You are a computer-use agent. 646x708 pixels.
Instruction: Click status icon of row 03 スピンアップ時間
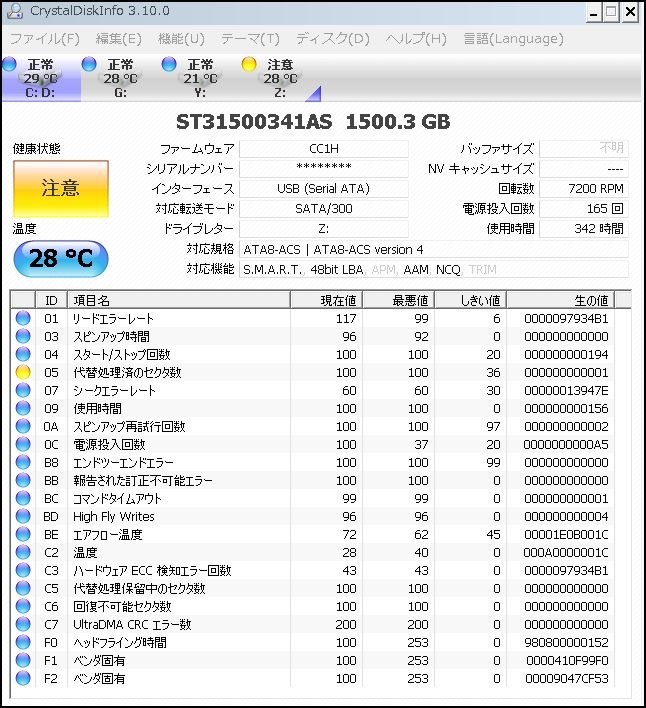23,336
